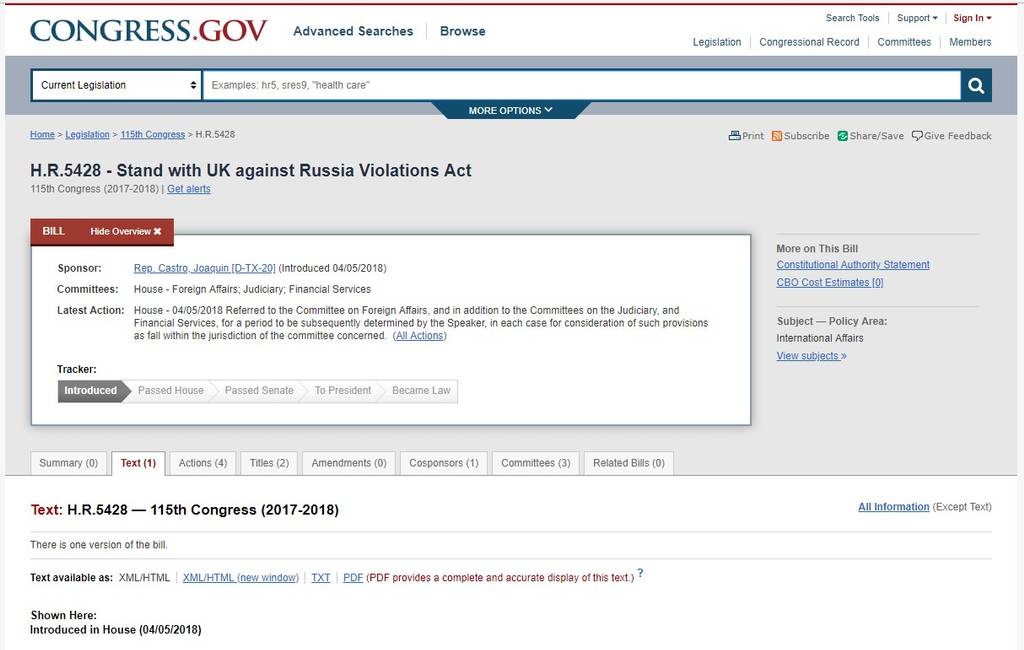Click 115th Congress breadcrumb link
This screenshot has width=1024, height=650.
(x=153, y=135)
